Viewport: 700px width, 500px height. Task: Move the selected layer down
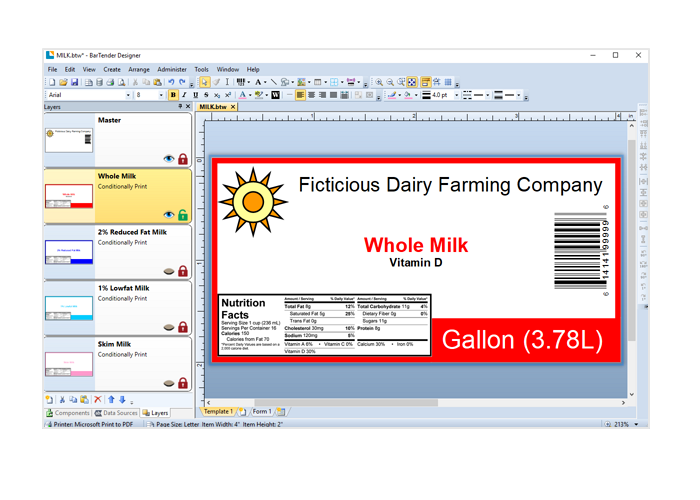(x=122, y=400)
